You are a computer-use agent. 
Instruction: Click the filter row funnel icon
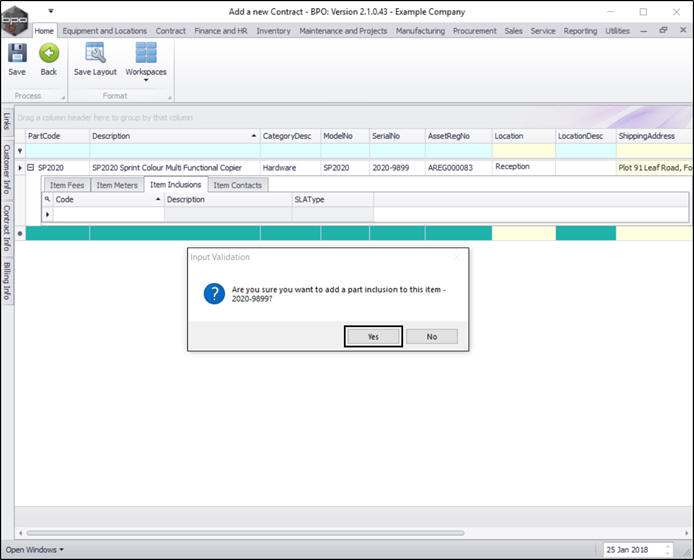click(x=20, y=151)
